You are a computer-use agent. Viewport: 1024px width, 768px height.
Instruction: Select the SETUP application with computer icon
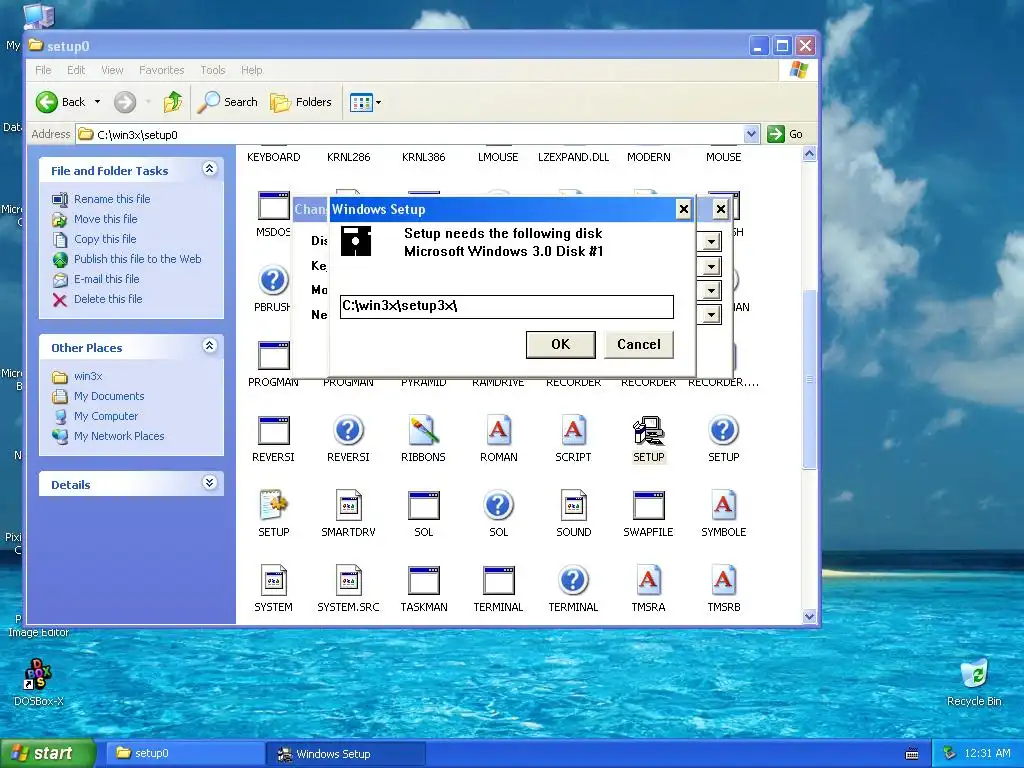[x=648, y=432]
